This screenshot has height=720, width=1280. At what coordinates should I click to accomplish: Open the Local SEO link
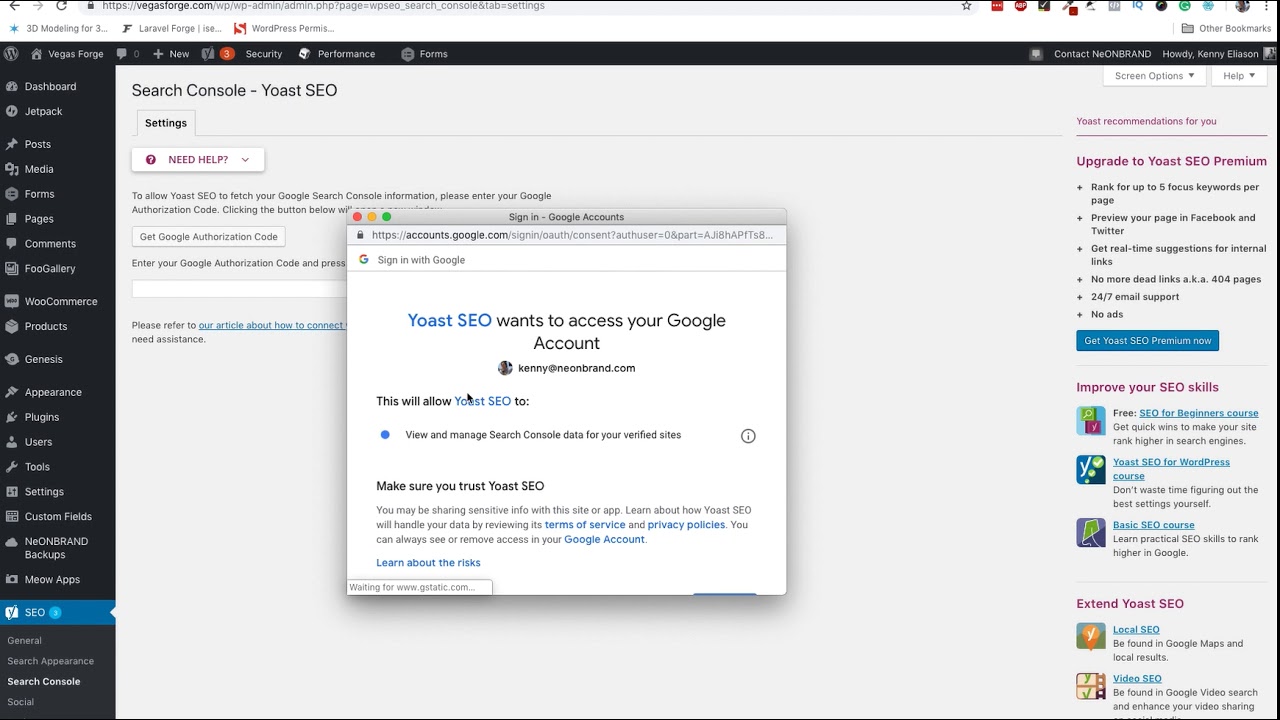click(1136, 630)
